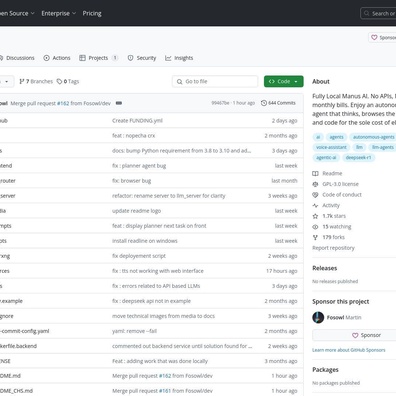Open pull request #161 in README_CHS.md row

tap(165, 391)
